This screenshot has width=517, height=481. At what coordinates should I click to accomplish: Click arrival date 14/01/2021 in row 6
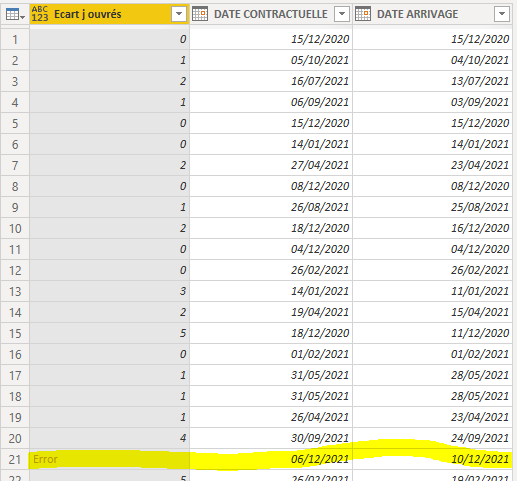pos(432,144)
